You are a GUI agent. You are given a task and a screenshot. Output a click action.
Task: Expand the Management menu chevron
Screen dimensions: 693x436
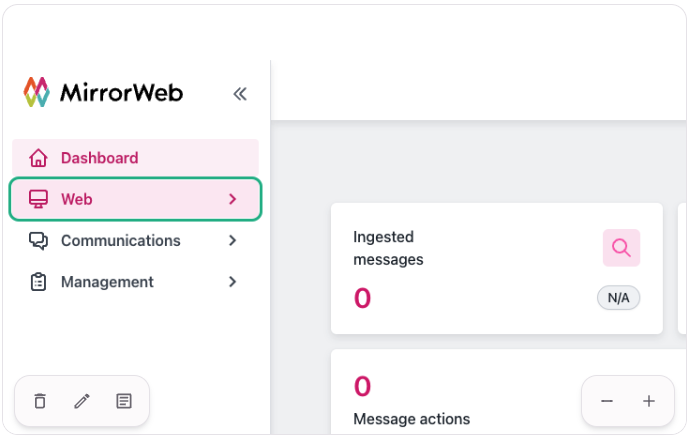point(232,281)
